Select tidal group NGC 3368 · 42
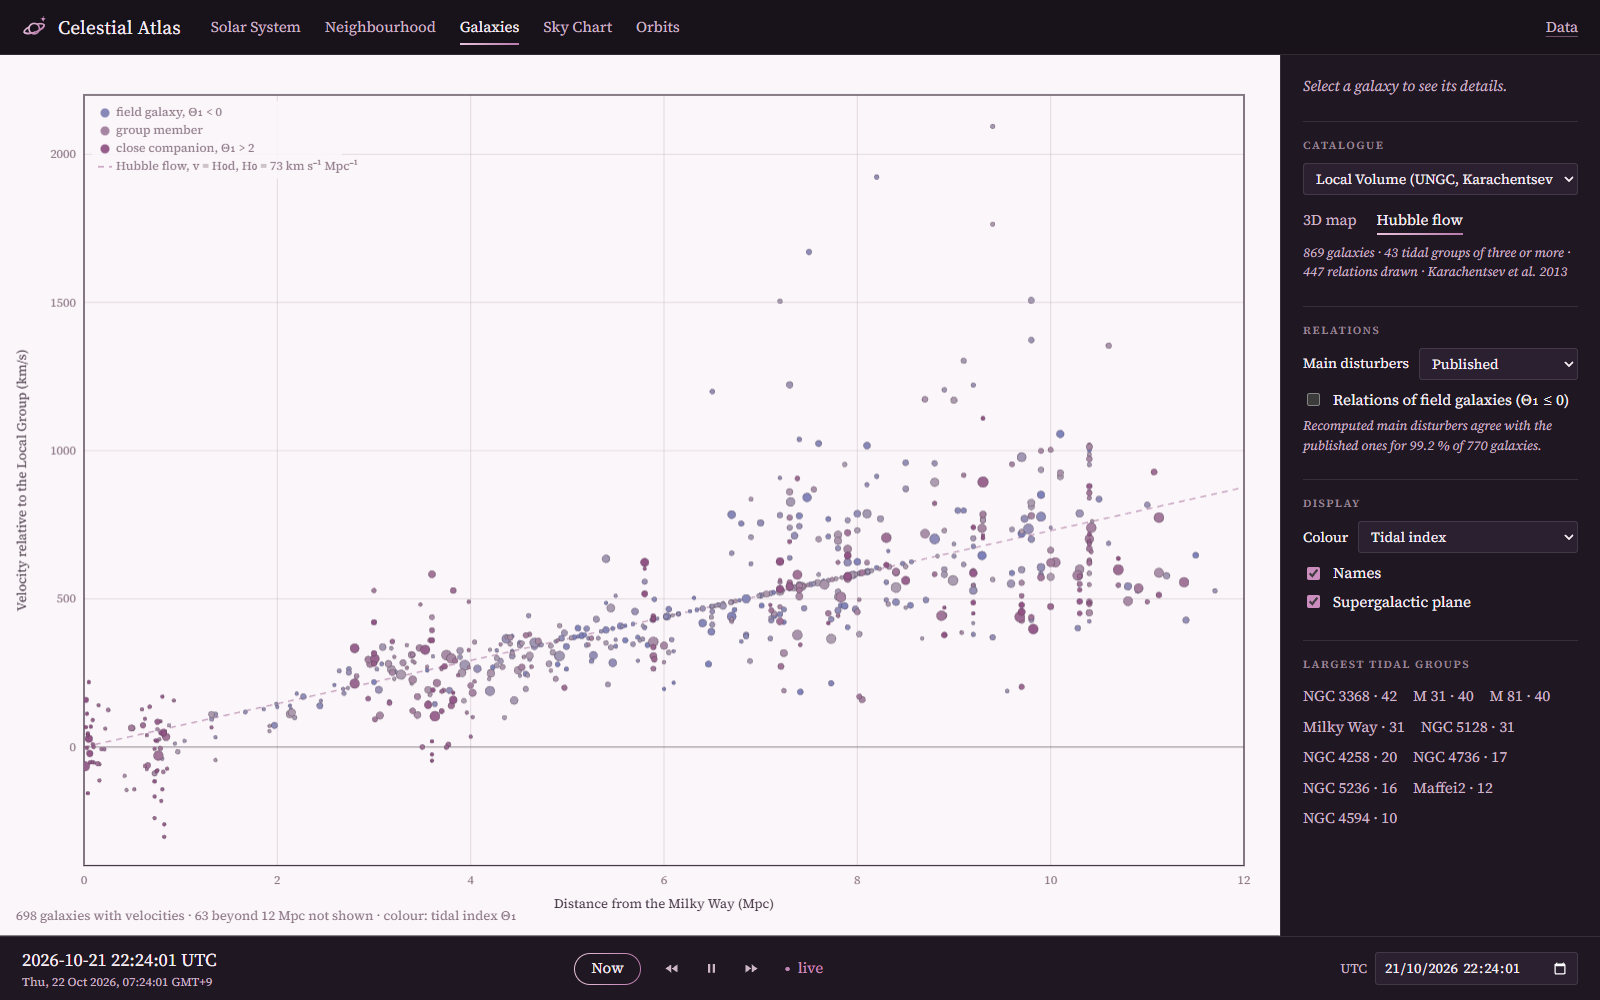The height and width of the screenshot is (1000, 1600). coord(1350,696)
